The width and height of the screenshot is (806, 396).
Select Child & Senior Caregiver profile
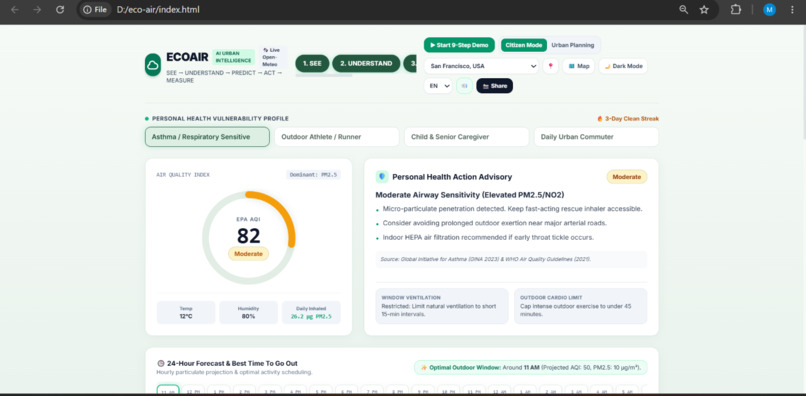467,137
